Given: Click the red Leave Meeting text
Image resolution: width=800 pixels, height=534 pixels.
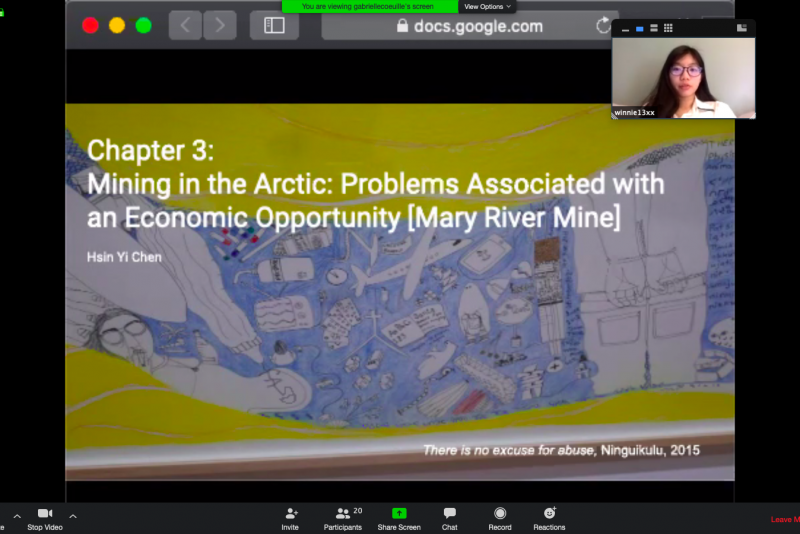Looking at the screenshot, I should pos(785,519).
